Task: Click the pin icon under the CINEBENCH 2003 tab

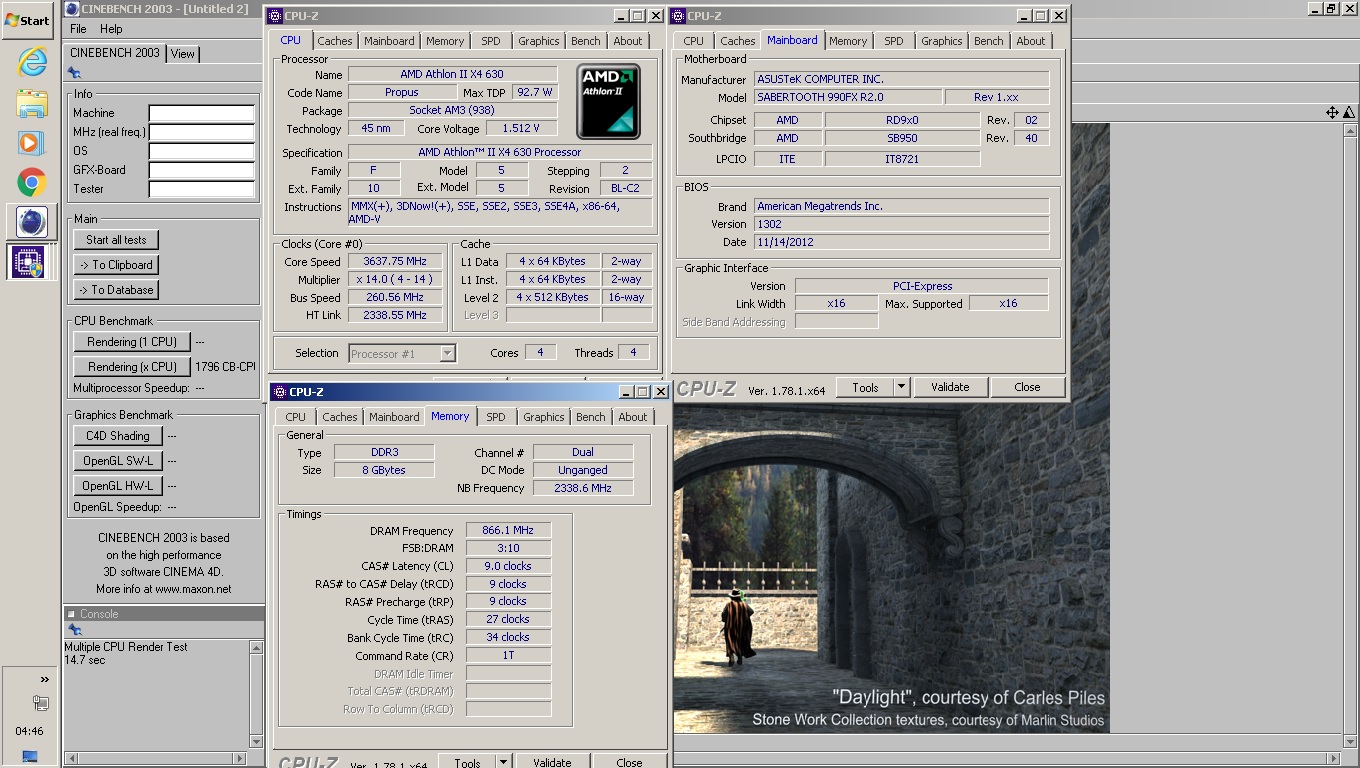Action: point(74,73)
